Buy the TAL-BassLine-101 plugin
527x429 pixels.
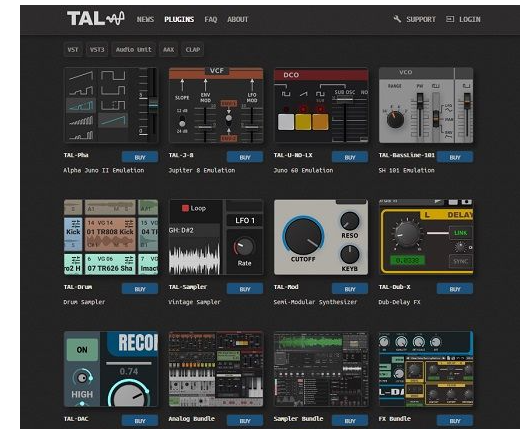[455, 157]
